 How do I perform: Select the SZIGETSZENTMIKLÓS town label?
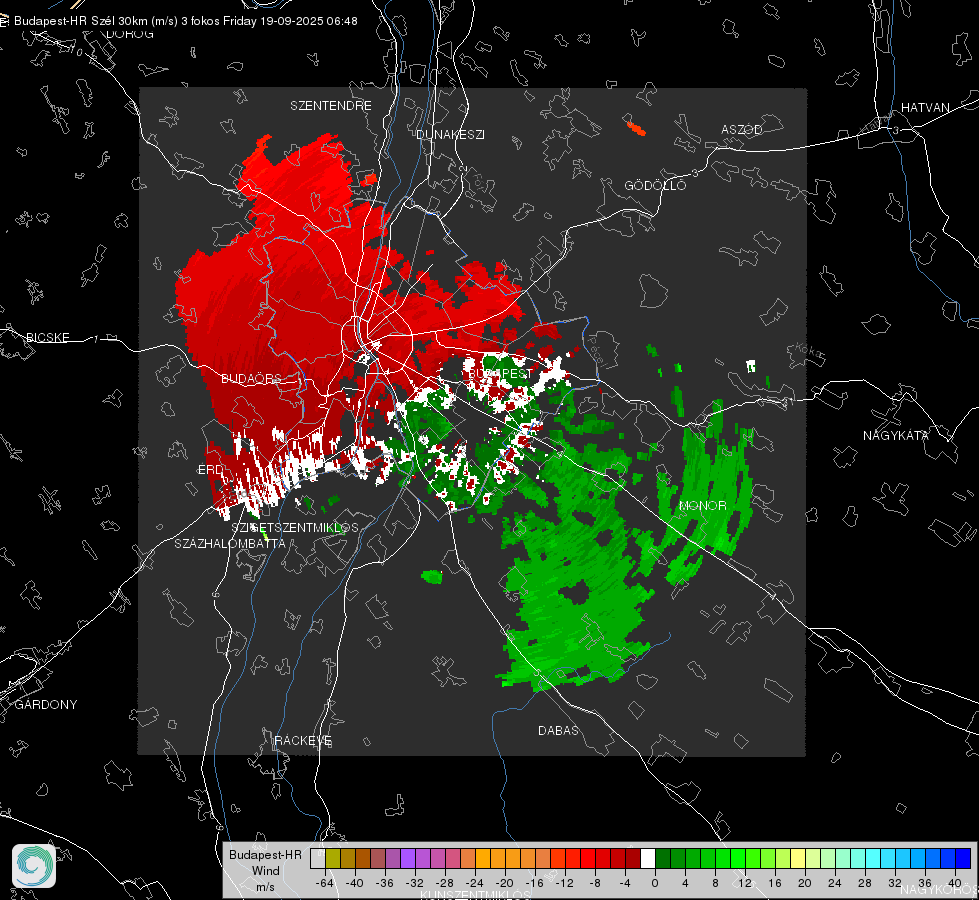(295, 527)
